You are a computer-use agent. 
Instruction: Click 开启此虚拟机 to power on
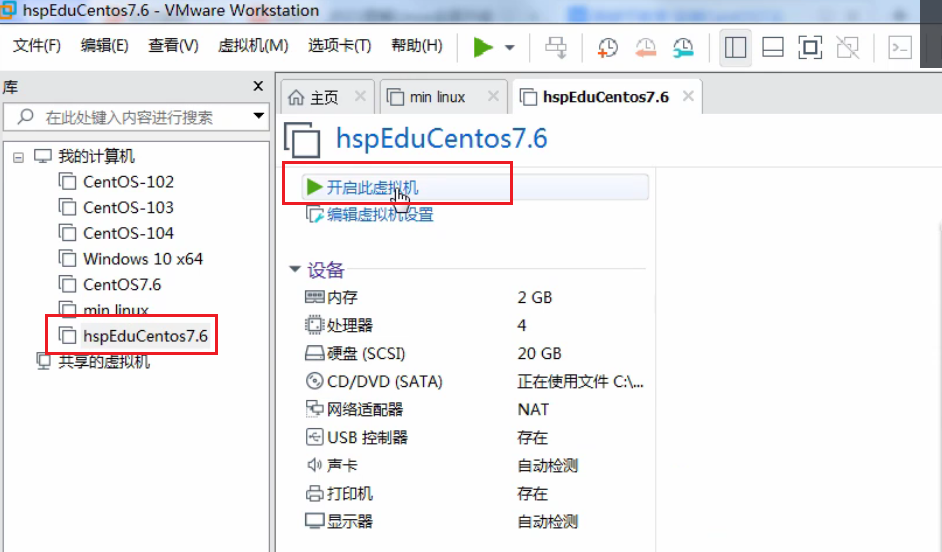pyautogui.click(x=372, y=187)
